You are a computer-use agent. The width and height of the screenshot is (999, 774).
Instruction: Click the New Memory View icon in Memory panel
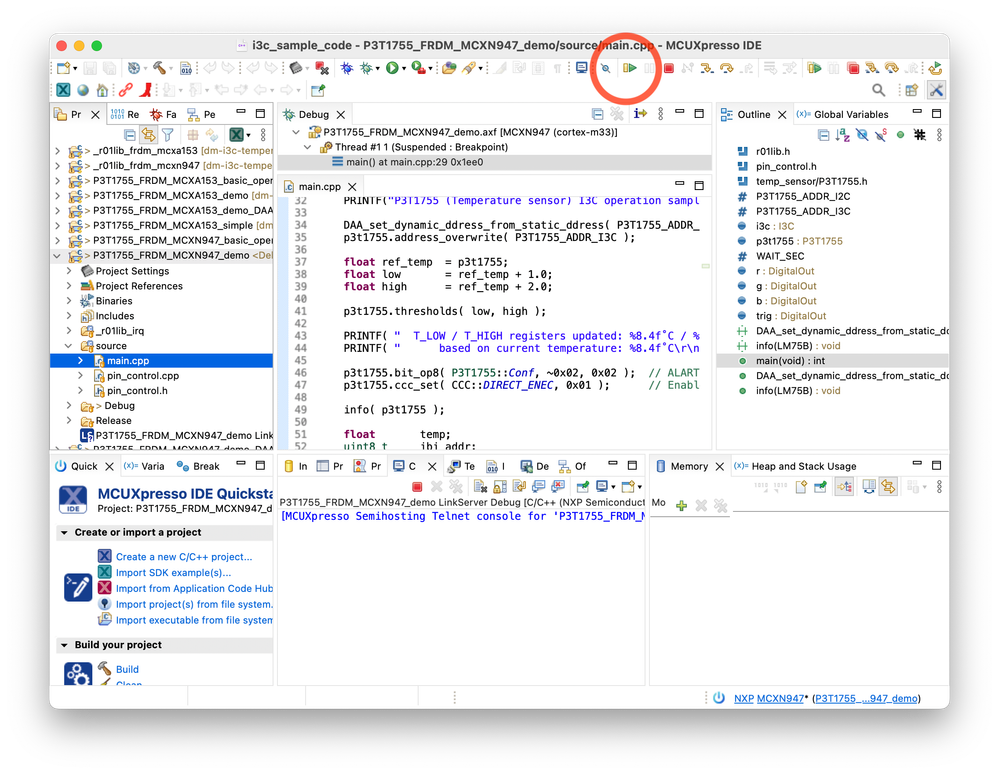[801, 487]
